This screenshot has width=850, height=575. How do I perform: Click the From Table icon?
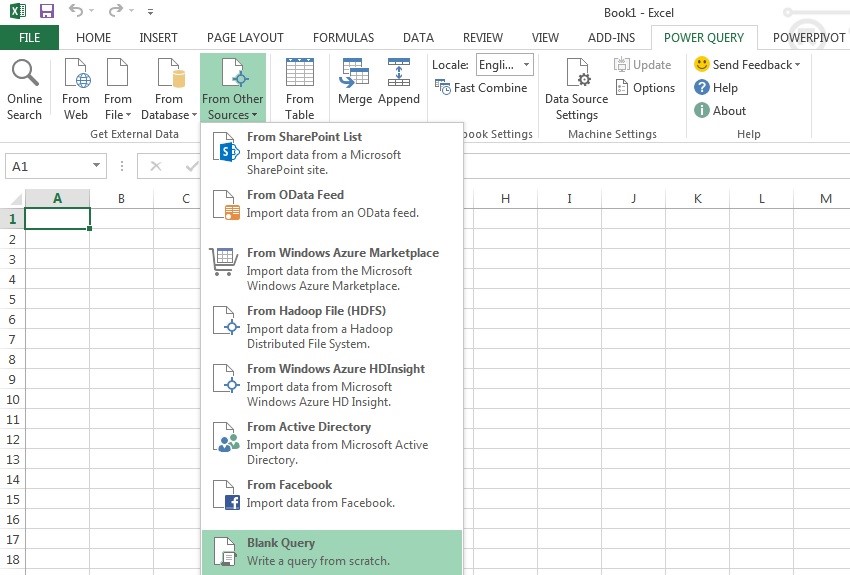pyautogui.click(x=300, y=72)
